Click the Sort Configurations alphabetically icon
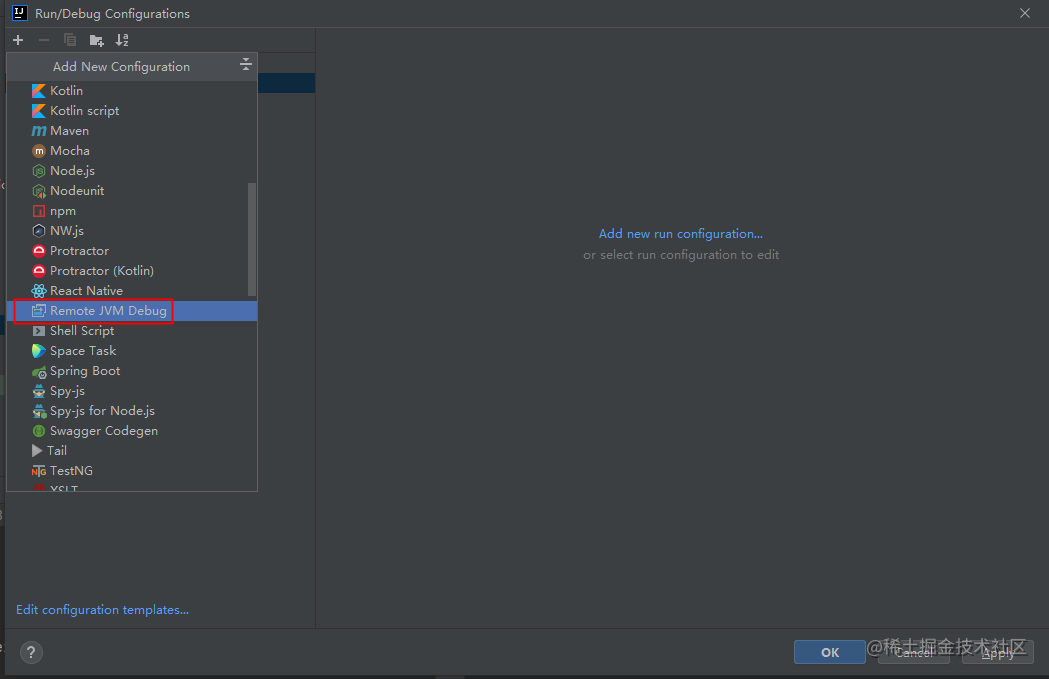1049x679 pixels. [x=122, y=40]
